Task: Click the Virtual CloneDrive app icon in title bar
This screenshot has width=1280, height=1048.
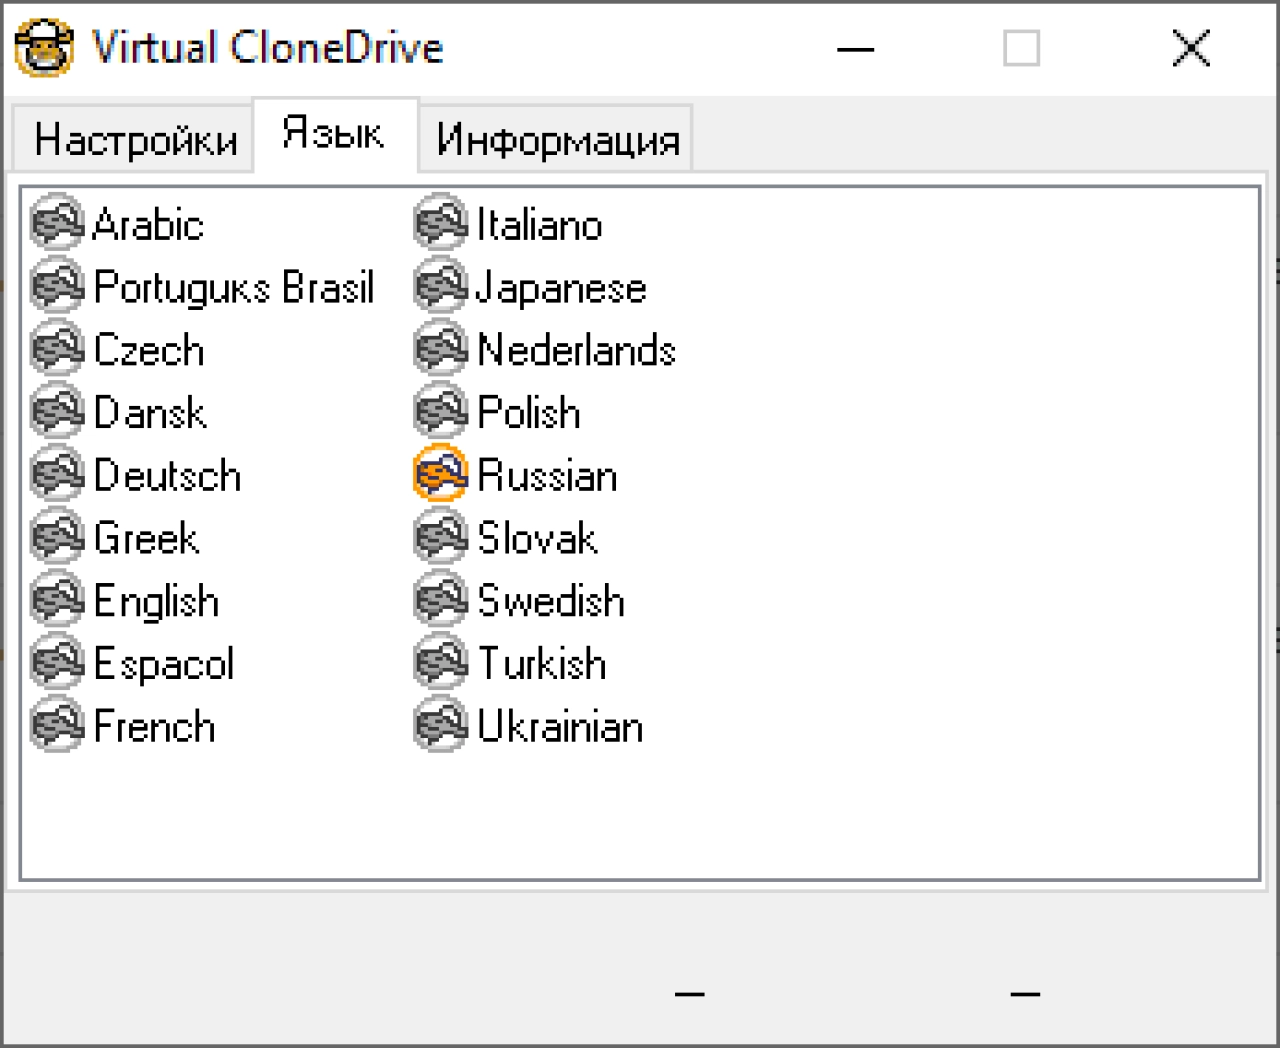Action: pyautogui.click(x=44, y=47)
